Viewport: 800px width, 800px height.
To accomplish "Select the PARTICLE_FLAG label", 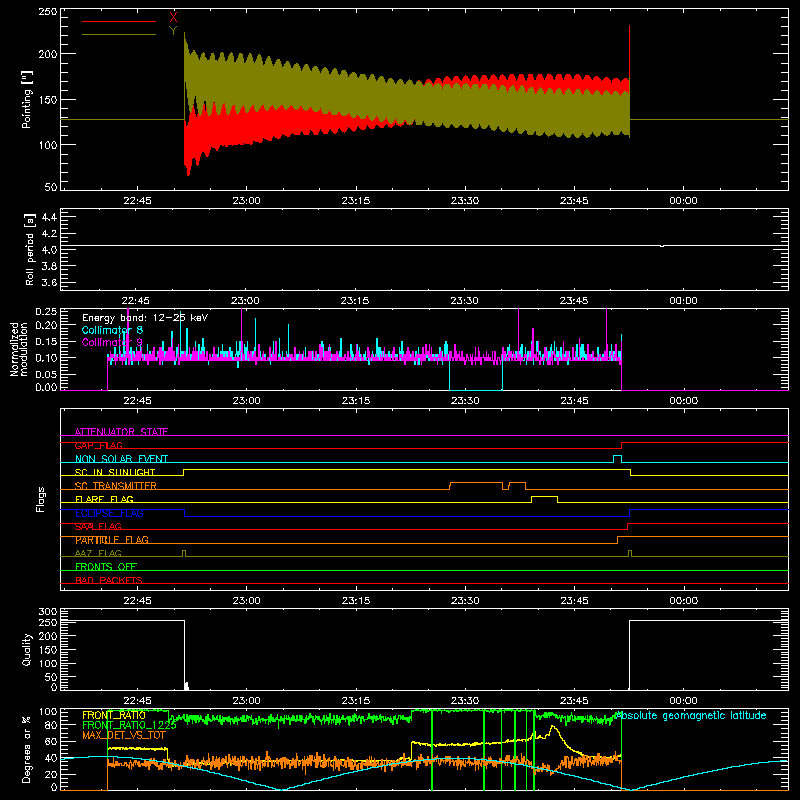I will (x=112, y=540).
